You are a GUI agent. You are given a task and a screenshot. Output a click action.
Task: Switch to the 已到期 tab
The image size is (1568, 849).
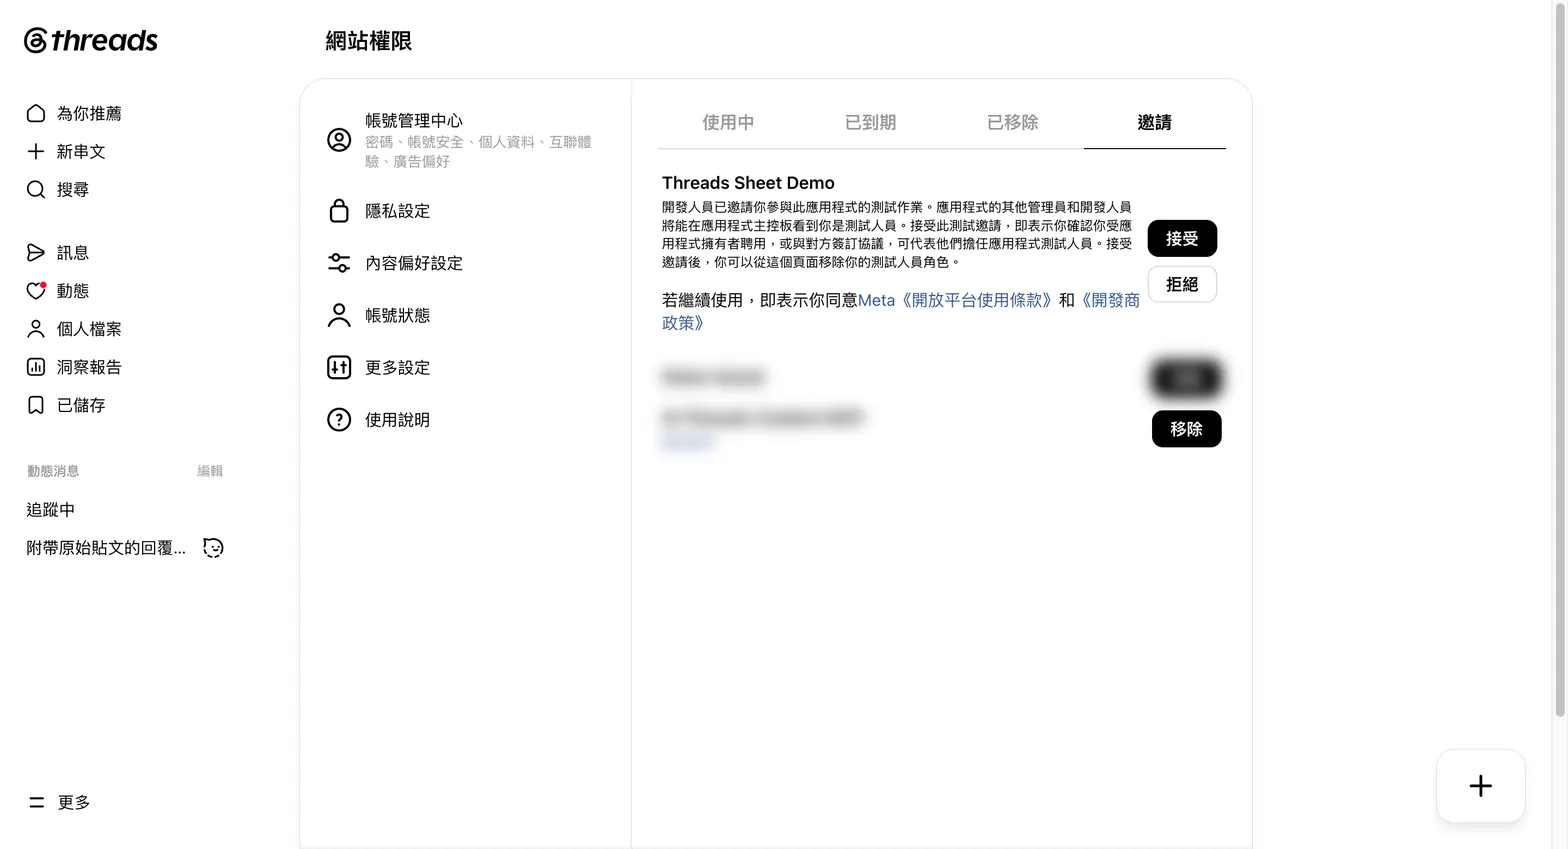click(x=870, y=122)
